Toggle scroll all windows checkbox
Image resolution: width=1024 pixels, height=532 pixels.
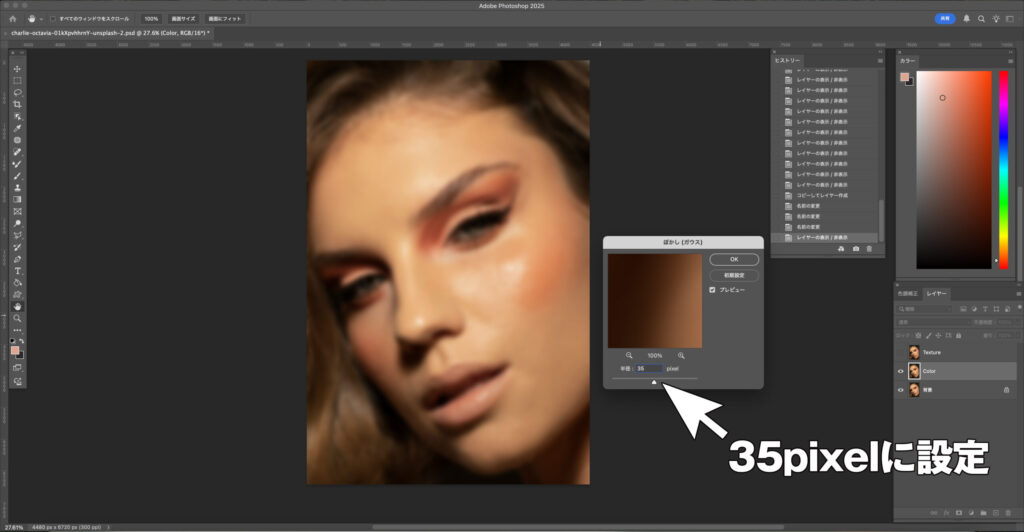click(x=53, y=19)
